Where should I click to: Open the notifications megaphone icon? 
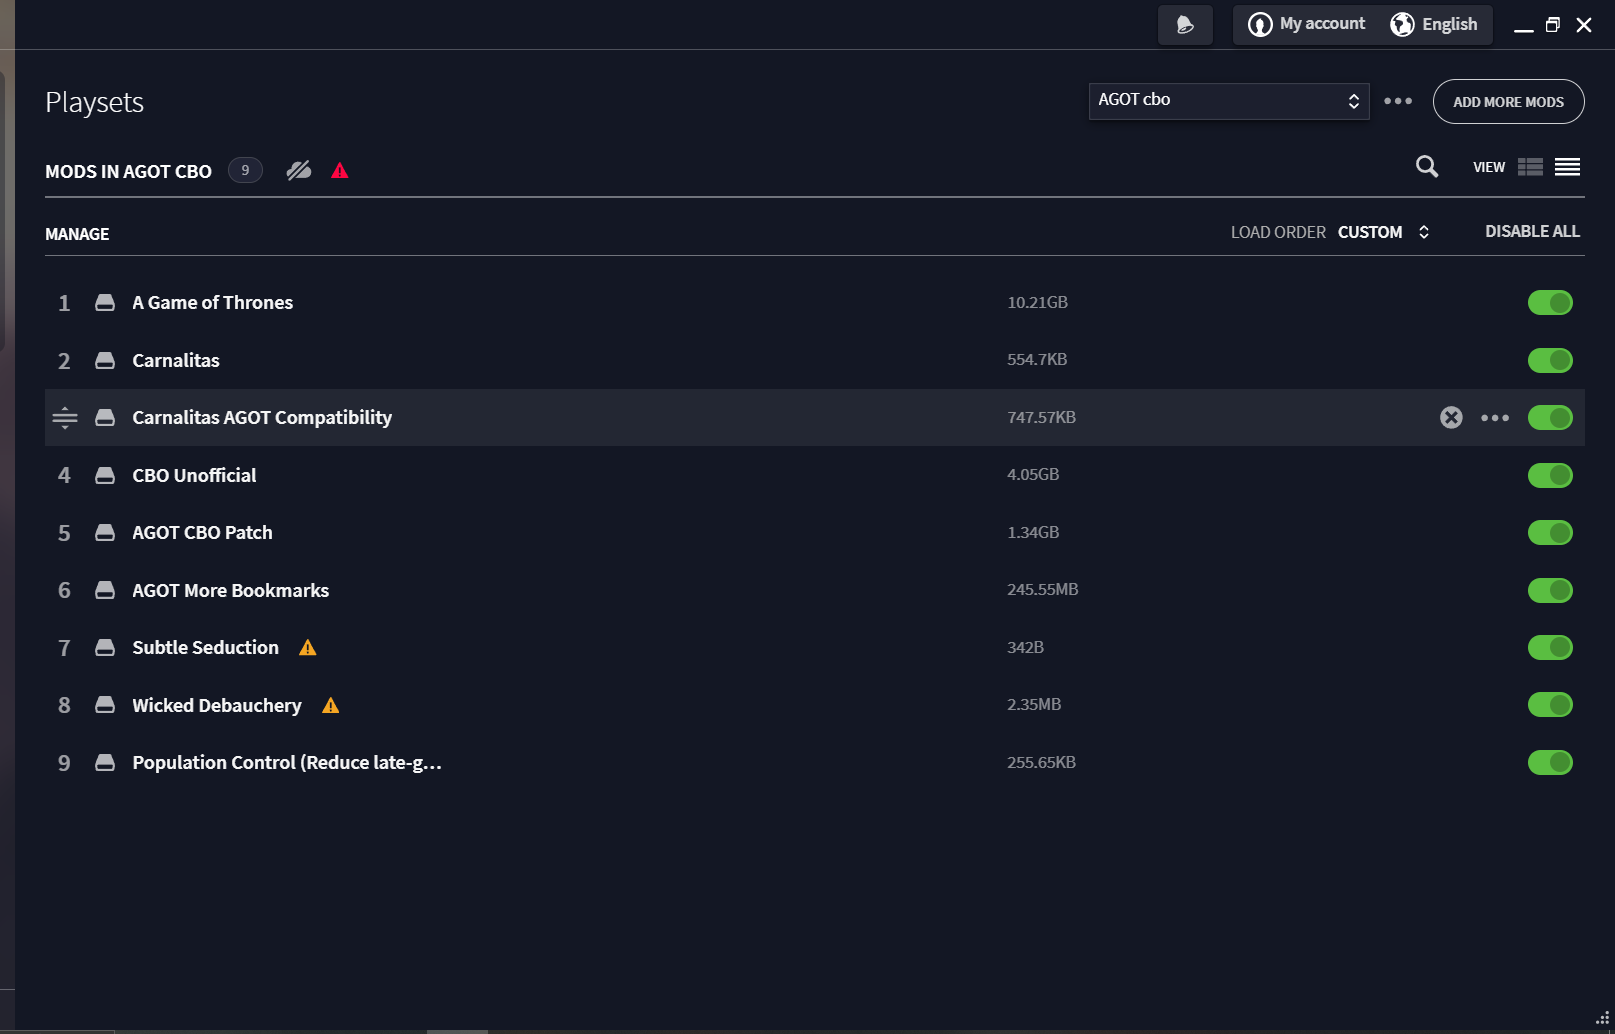[x=1185, y=25]
